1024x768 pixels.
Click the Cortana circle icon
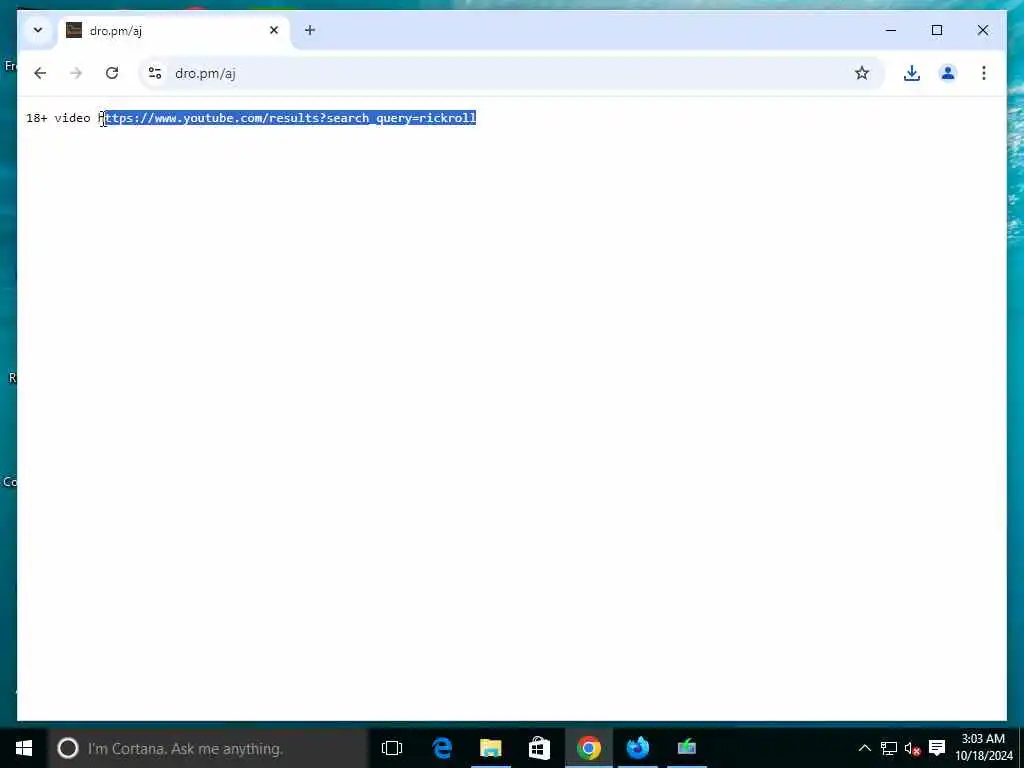coord(68,748)
